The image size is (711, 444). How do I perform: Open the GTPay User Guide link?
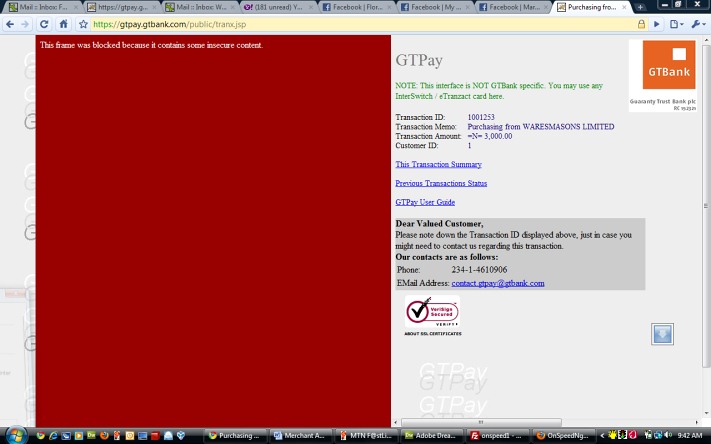coord(425,202)
